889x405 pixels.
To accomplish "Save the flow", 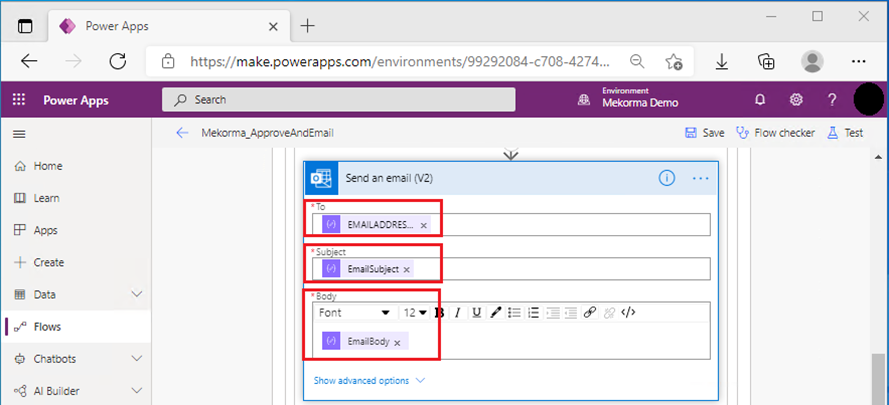I will tap(705, 133).
